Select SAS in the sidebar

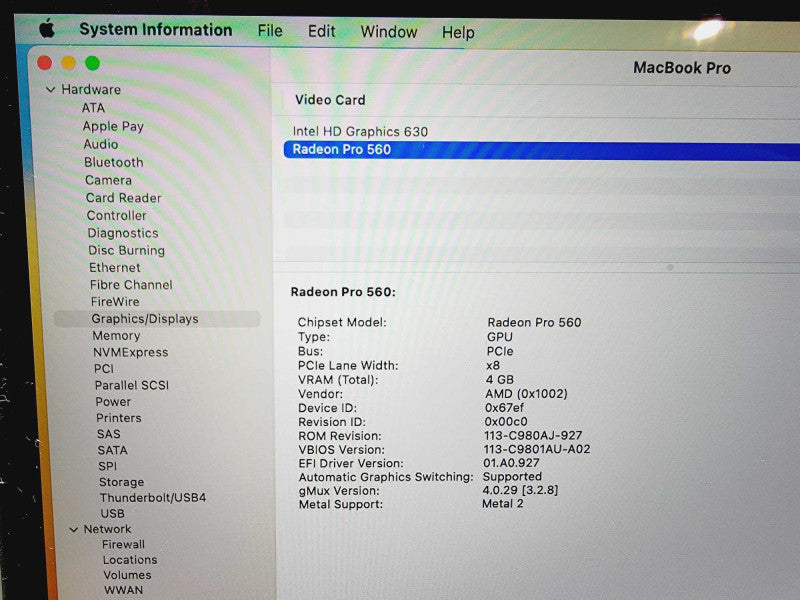click(x=109, y=434)
